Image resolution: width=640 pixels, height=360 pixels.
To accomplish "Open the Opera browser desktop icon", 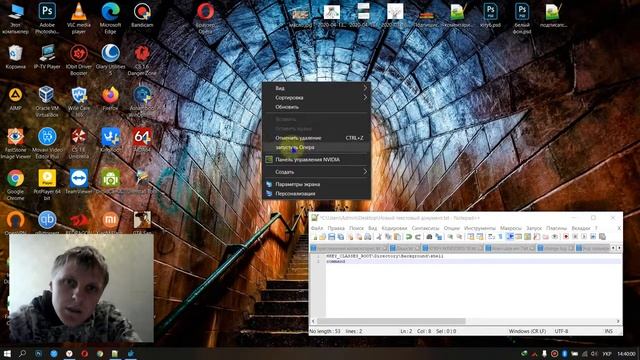I will (205, 18).
